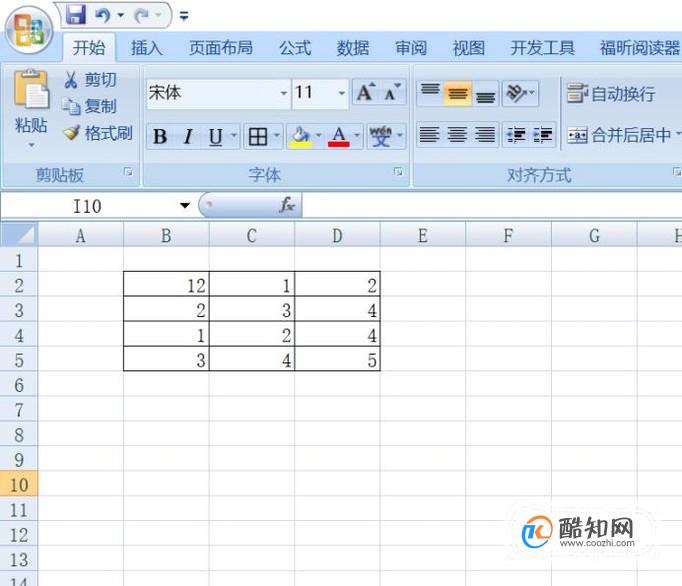Open the Name Box dropdown arrow

[185, 205]
